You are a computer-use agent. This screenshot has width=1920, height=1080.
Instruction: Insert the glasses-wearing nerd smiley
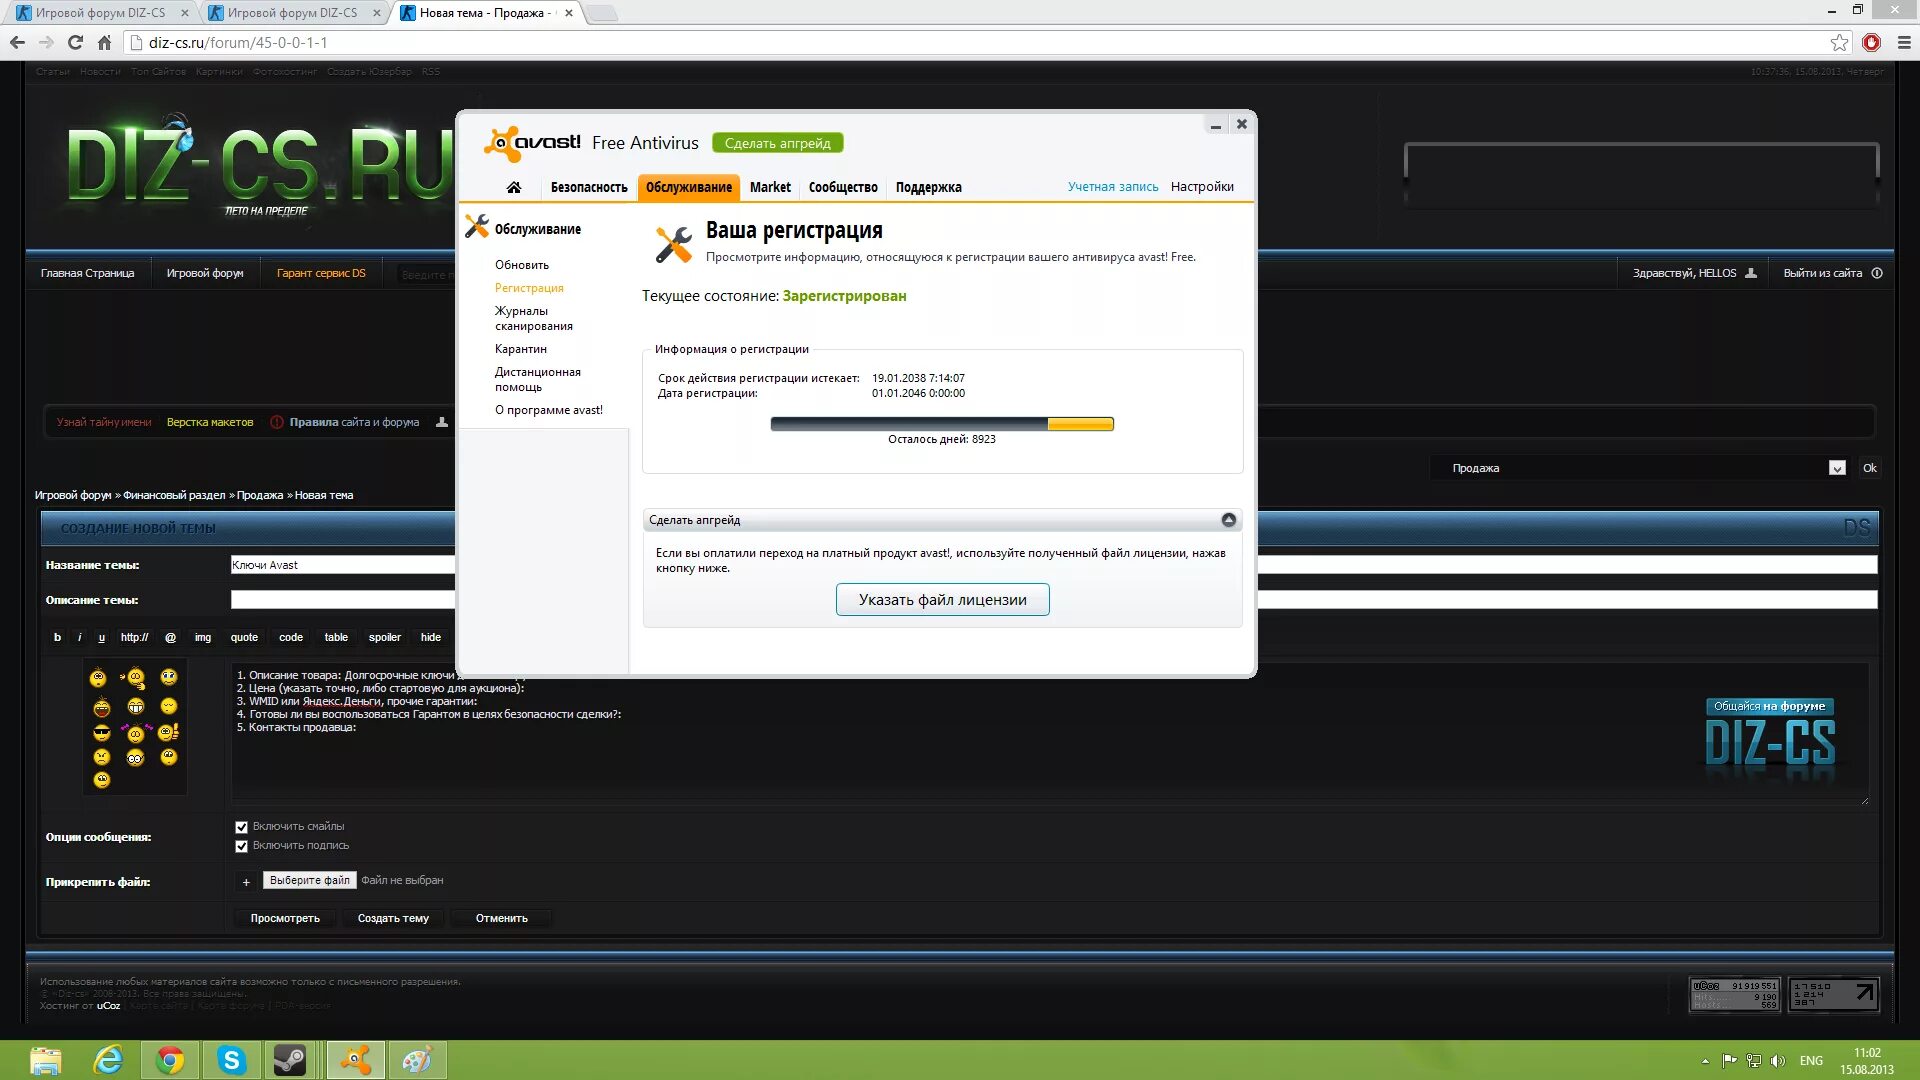click(136, 757)
